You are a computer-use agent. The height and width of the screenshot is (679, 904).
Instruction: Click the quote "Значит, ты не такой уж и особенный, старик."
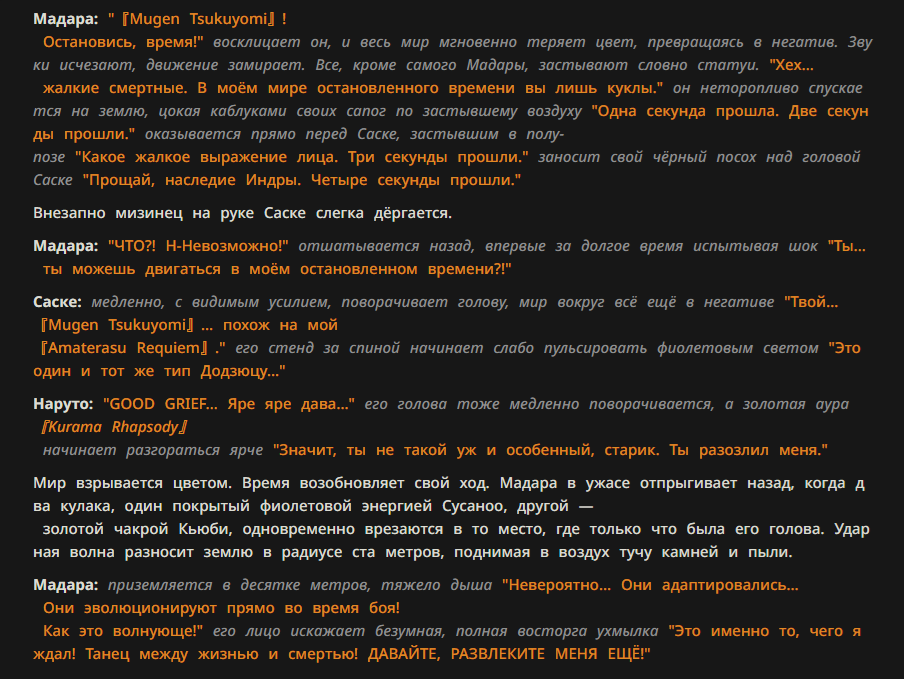pos(466,450)
